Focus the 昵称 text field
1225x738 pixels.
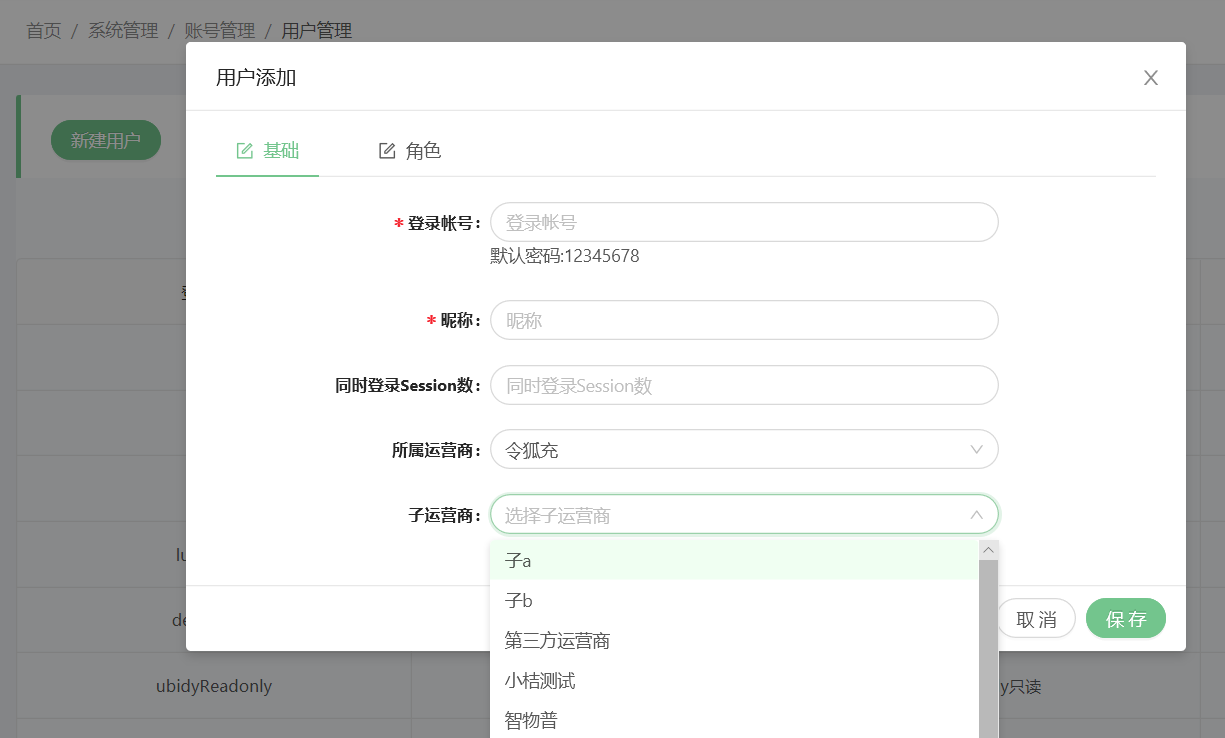(743, 320)
